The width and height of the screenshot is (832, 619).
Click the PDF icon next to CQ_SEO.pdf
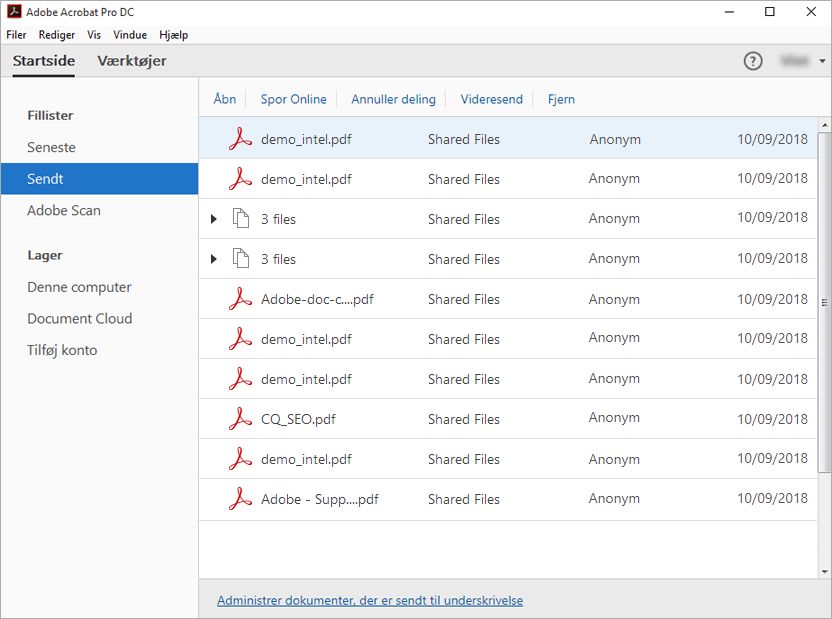[239, 418]
